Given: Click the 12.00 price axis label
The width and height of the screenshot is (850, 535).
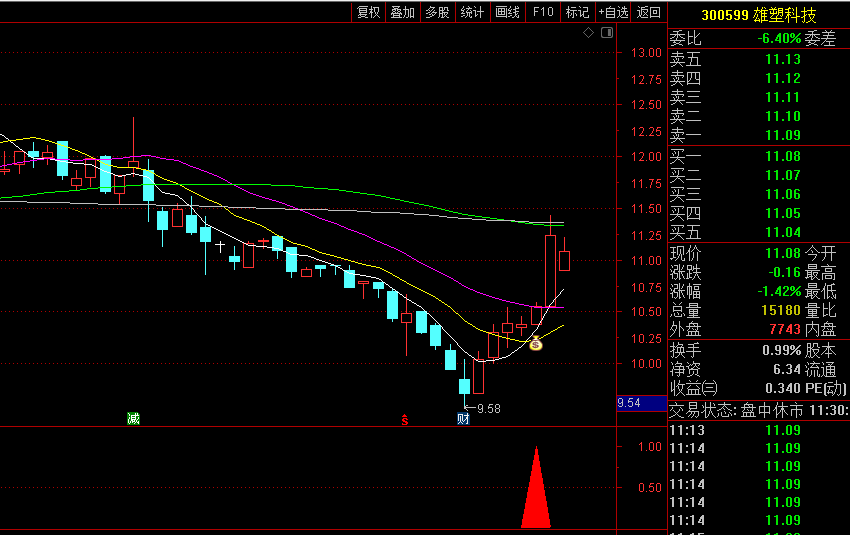Looking at the screenshot, I should (646, 157).
